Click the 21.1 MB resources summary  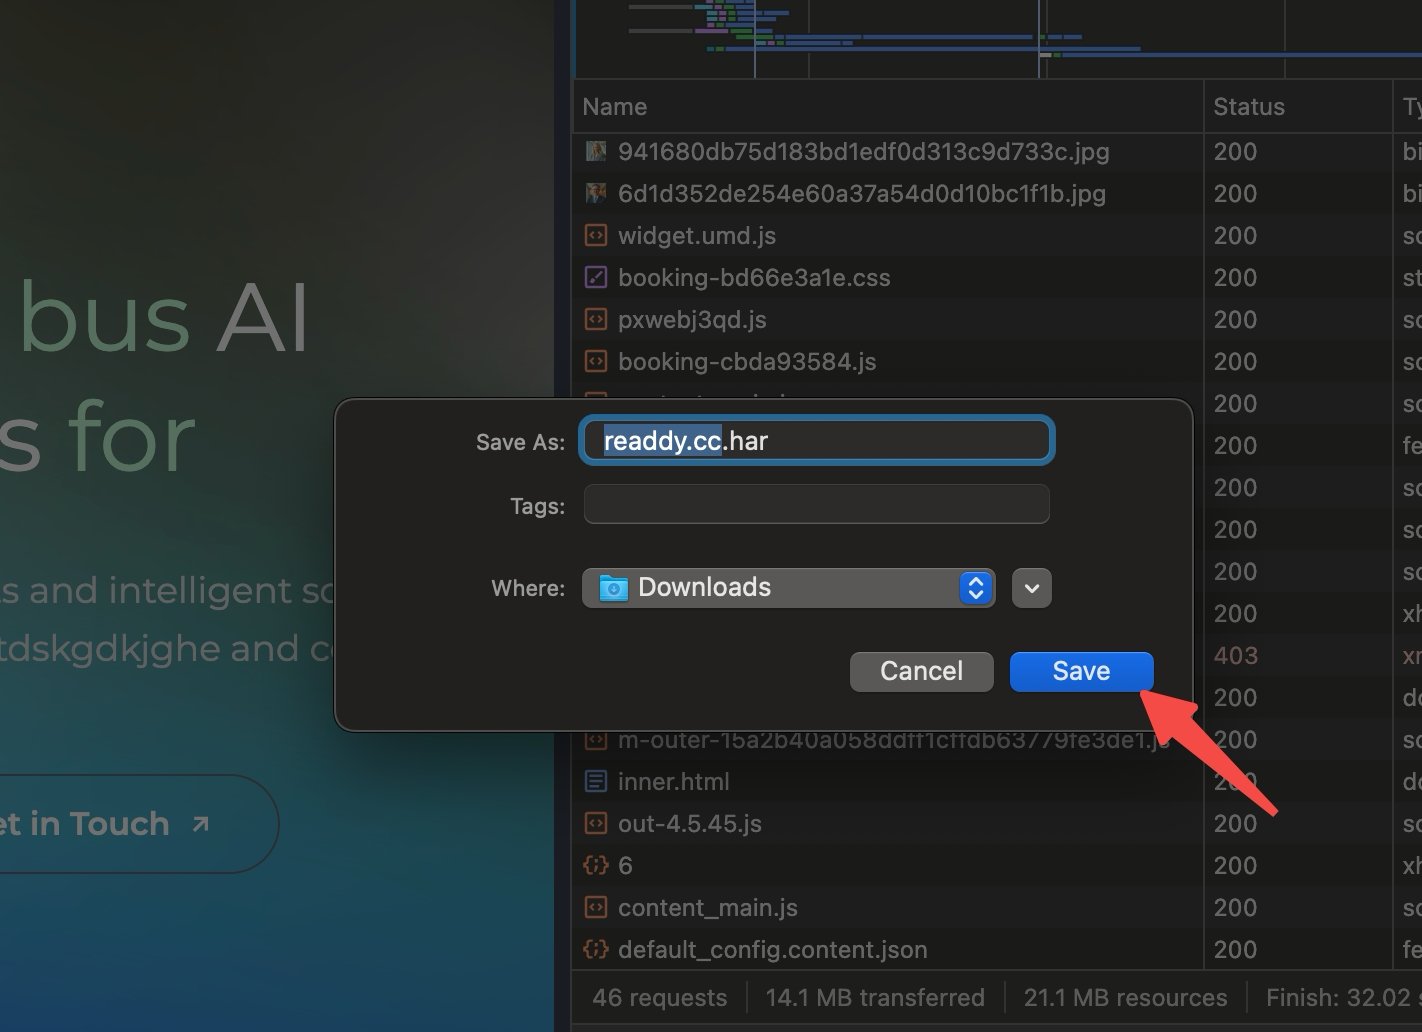pos(1125,998)
